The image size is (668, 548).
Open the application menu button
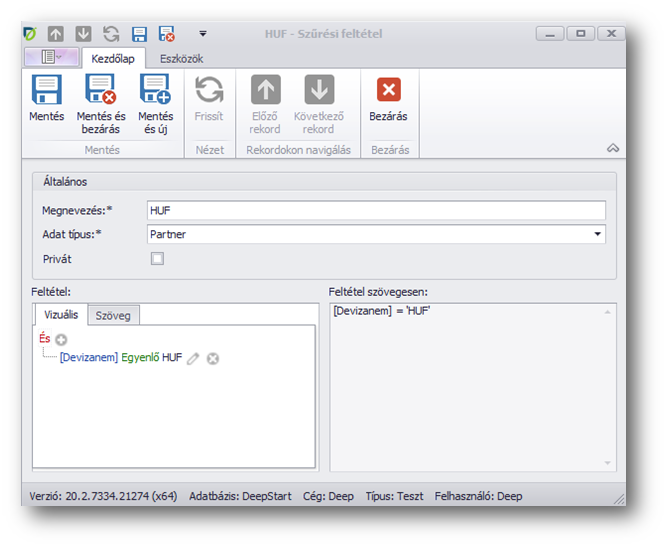point(50,58)
